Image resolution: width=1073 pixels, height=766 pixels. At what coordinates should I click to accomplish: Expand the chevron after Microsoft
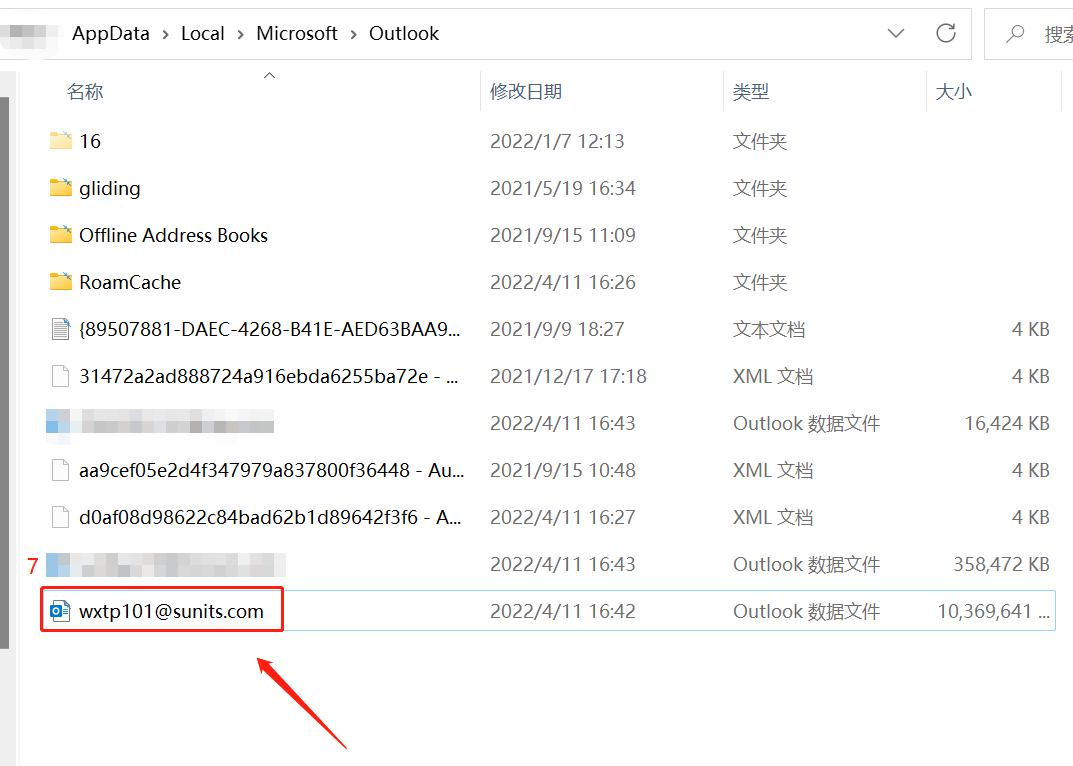354,34
